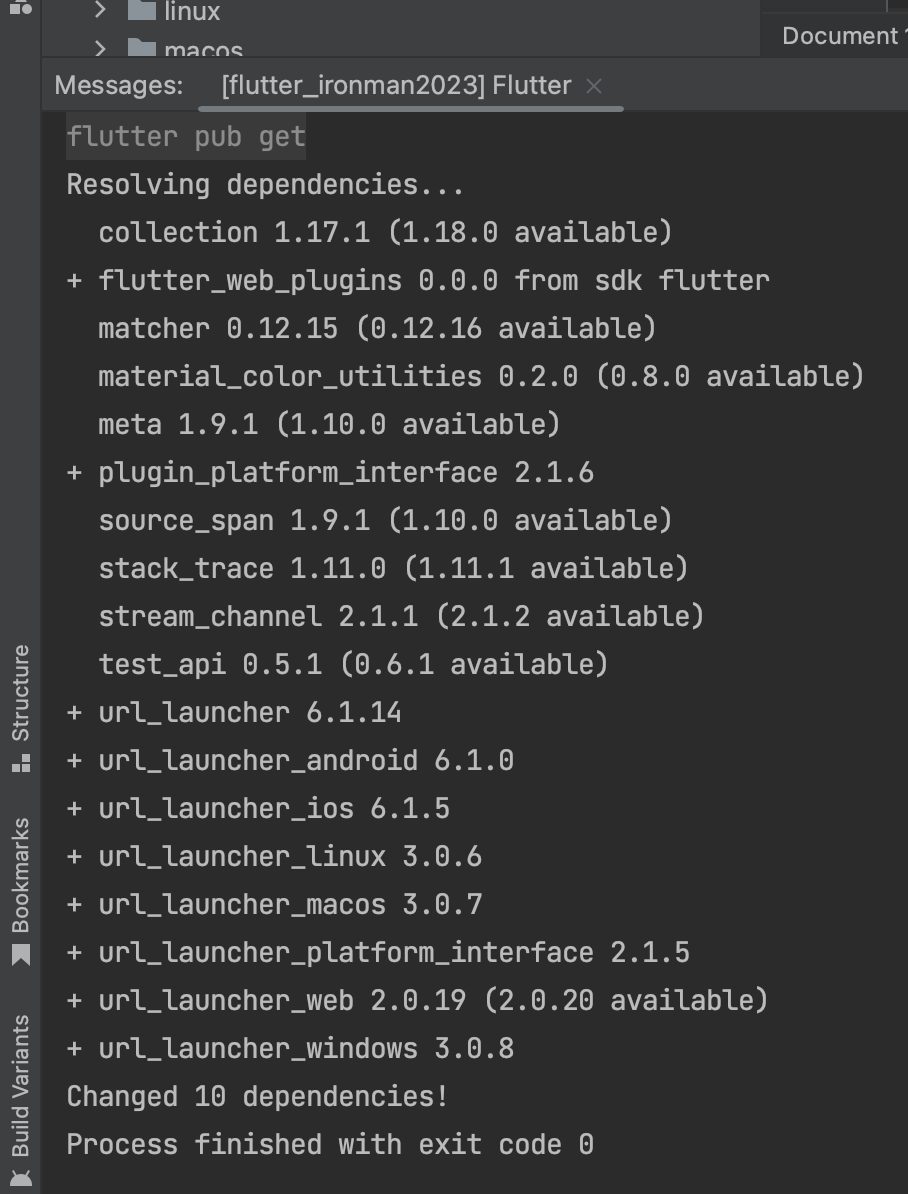Open the Structure tool window label
908x1194 pixels.
coord(21,693)
